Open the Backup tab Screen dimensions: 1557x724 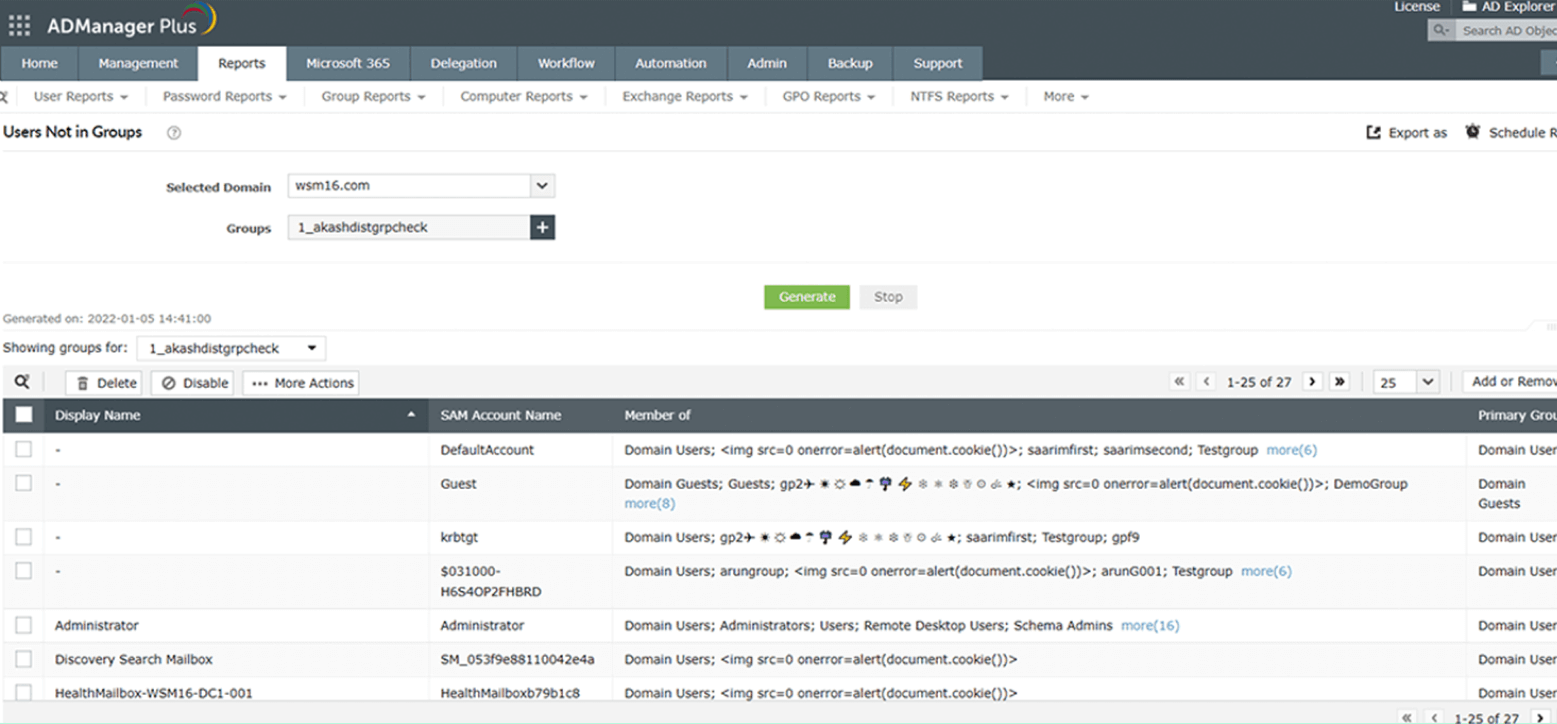(850, 63)
